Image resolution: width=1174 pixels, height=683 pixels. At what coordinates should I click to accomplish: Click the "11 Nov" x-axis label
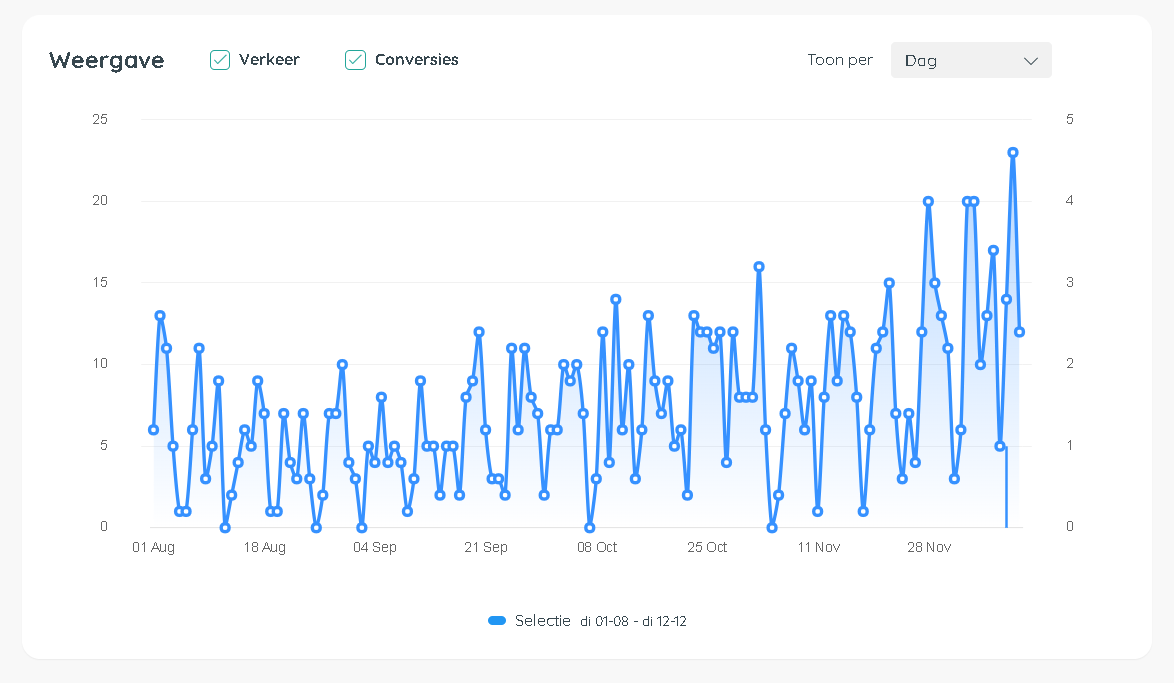(x=818, y=547)
